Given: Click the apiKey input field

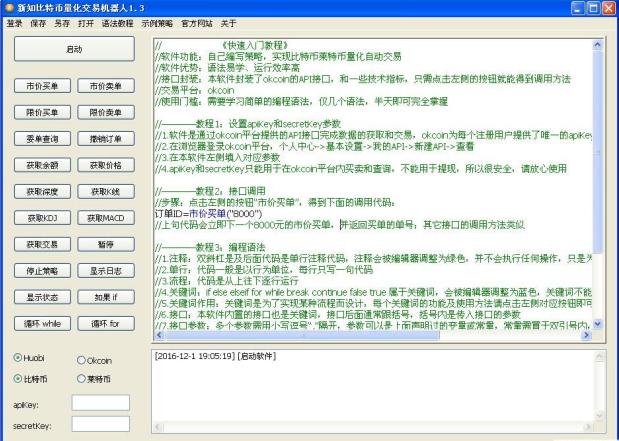Looking at the screenshot, I should [100, 403].
